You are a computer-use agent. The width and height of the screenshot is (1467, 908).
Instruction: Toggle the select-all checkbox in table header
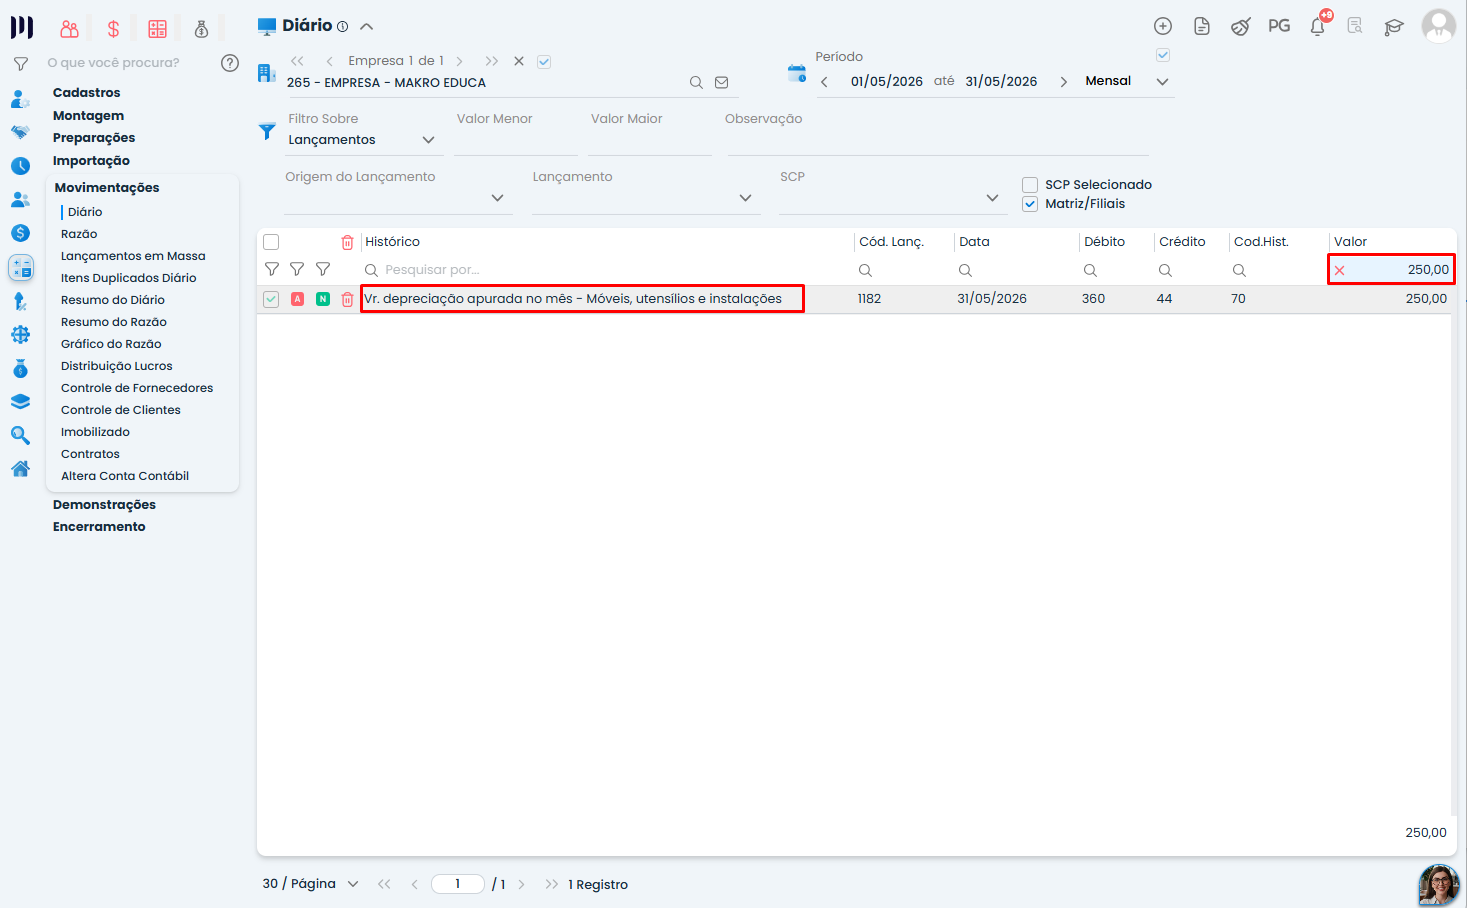click(x=271, y=242)
